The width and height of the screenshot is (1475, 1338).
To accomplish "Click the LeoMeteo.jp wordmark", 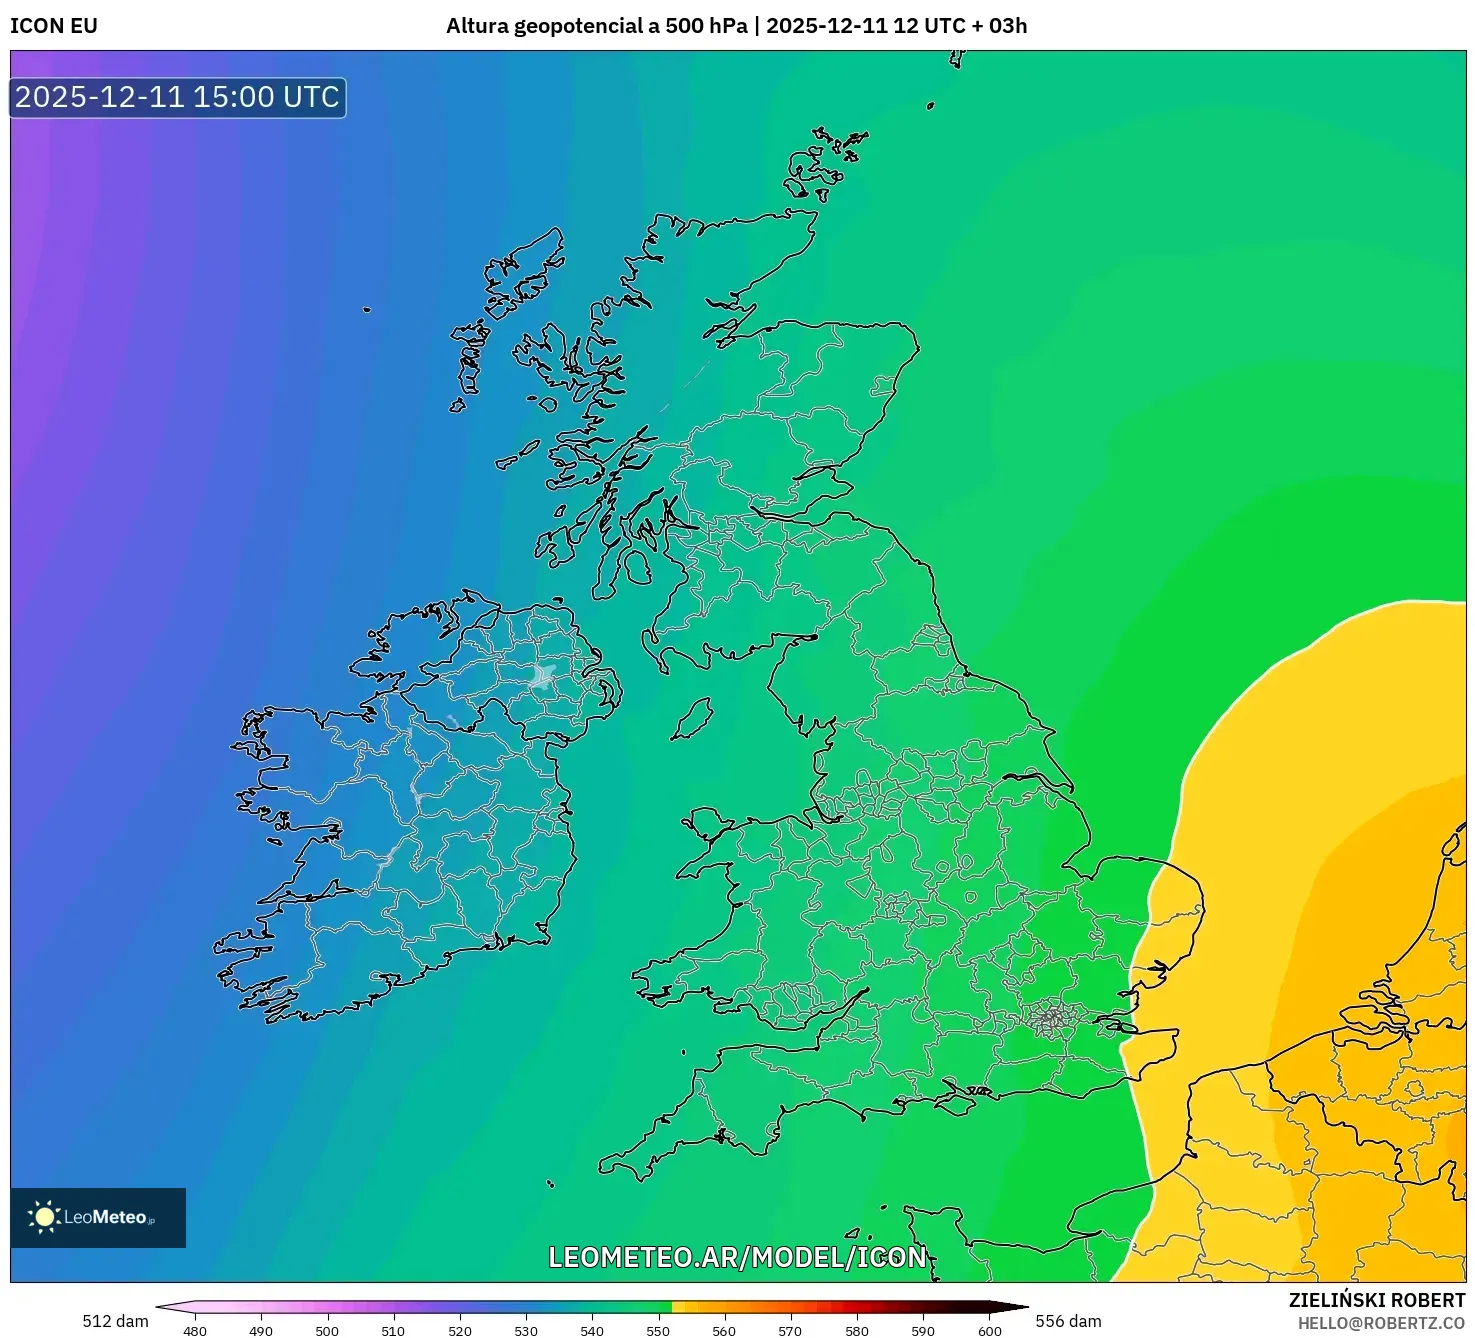I will click(108, 1218).
